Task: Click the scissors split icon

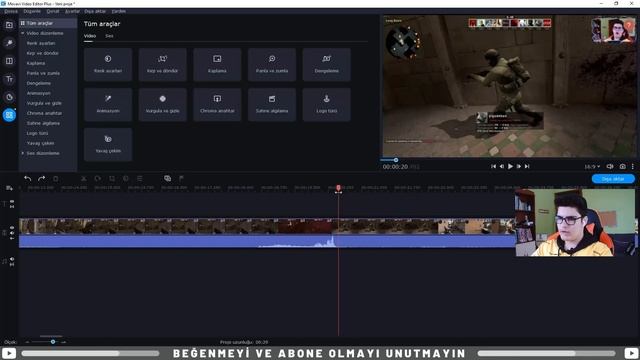Action: [84, 178]
